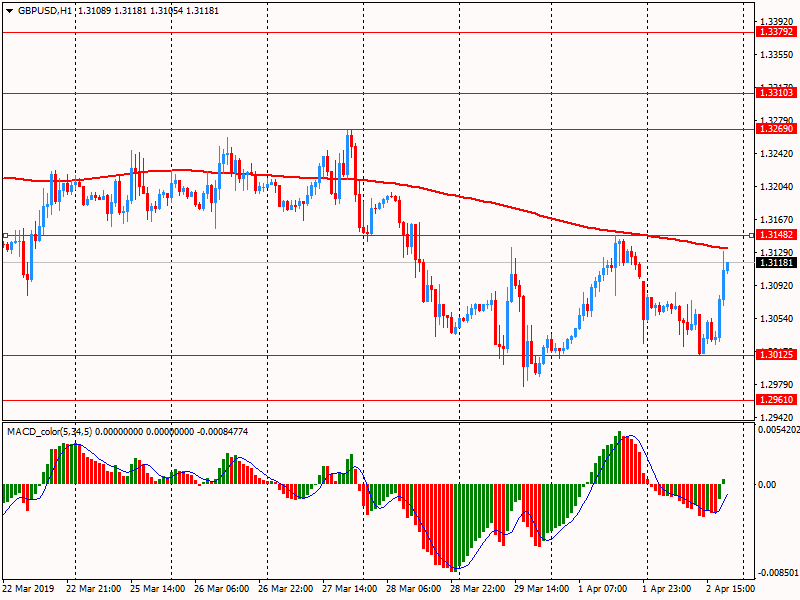
Task: Select the 29 Mar 14:00 time label
Action: 541,590
